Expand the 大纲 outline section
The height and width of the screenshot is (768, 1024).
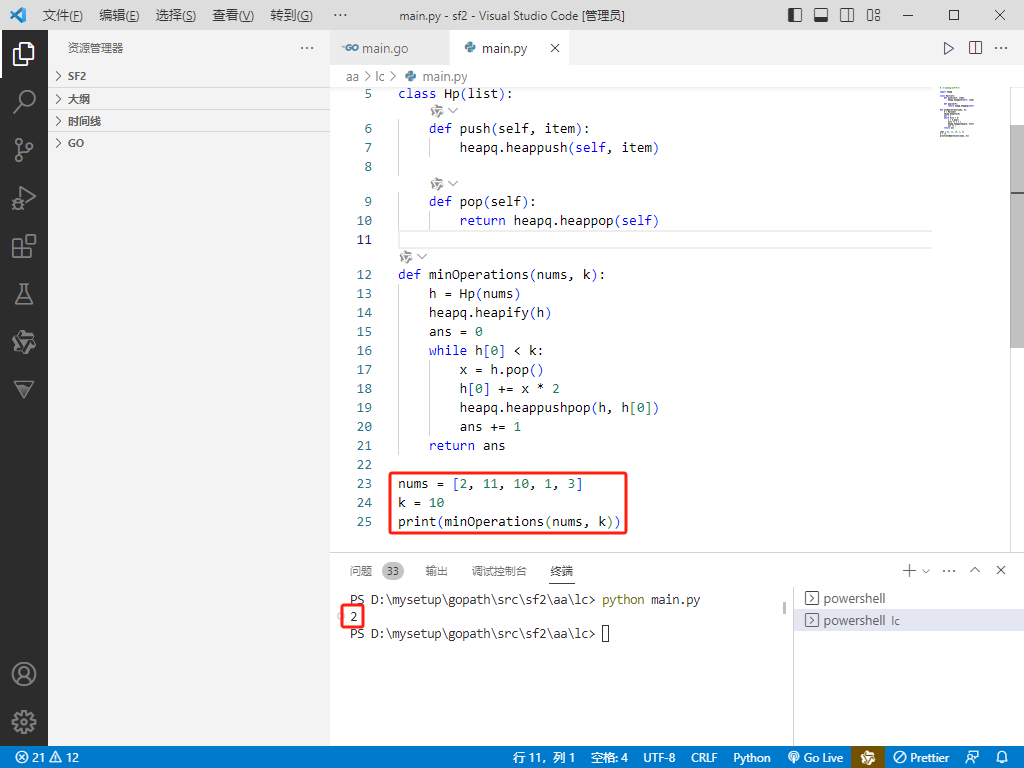(x=189, y=99)
